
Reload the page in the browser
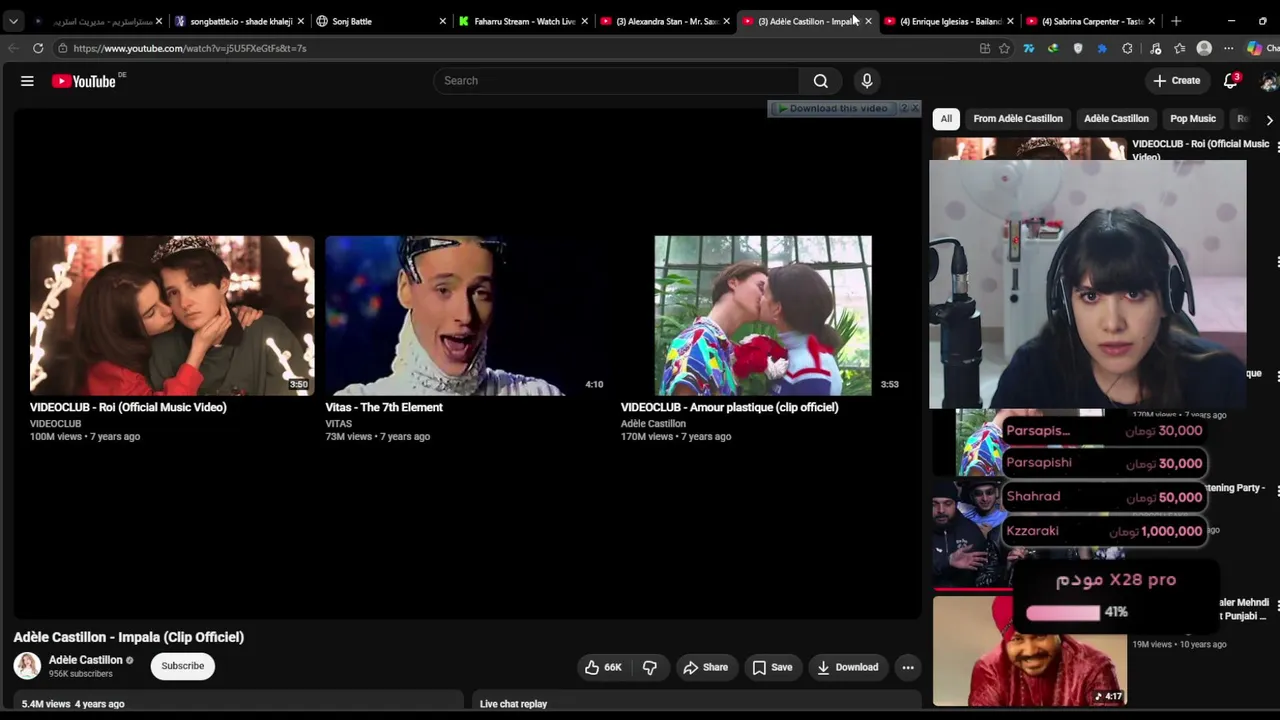tap(38, 48)
